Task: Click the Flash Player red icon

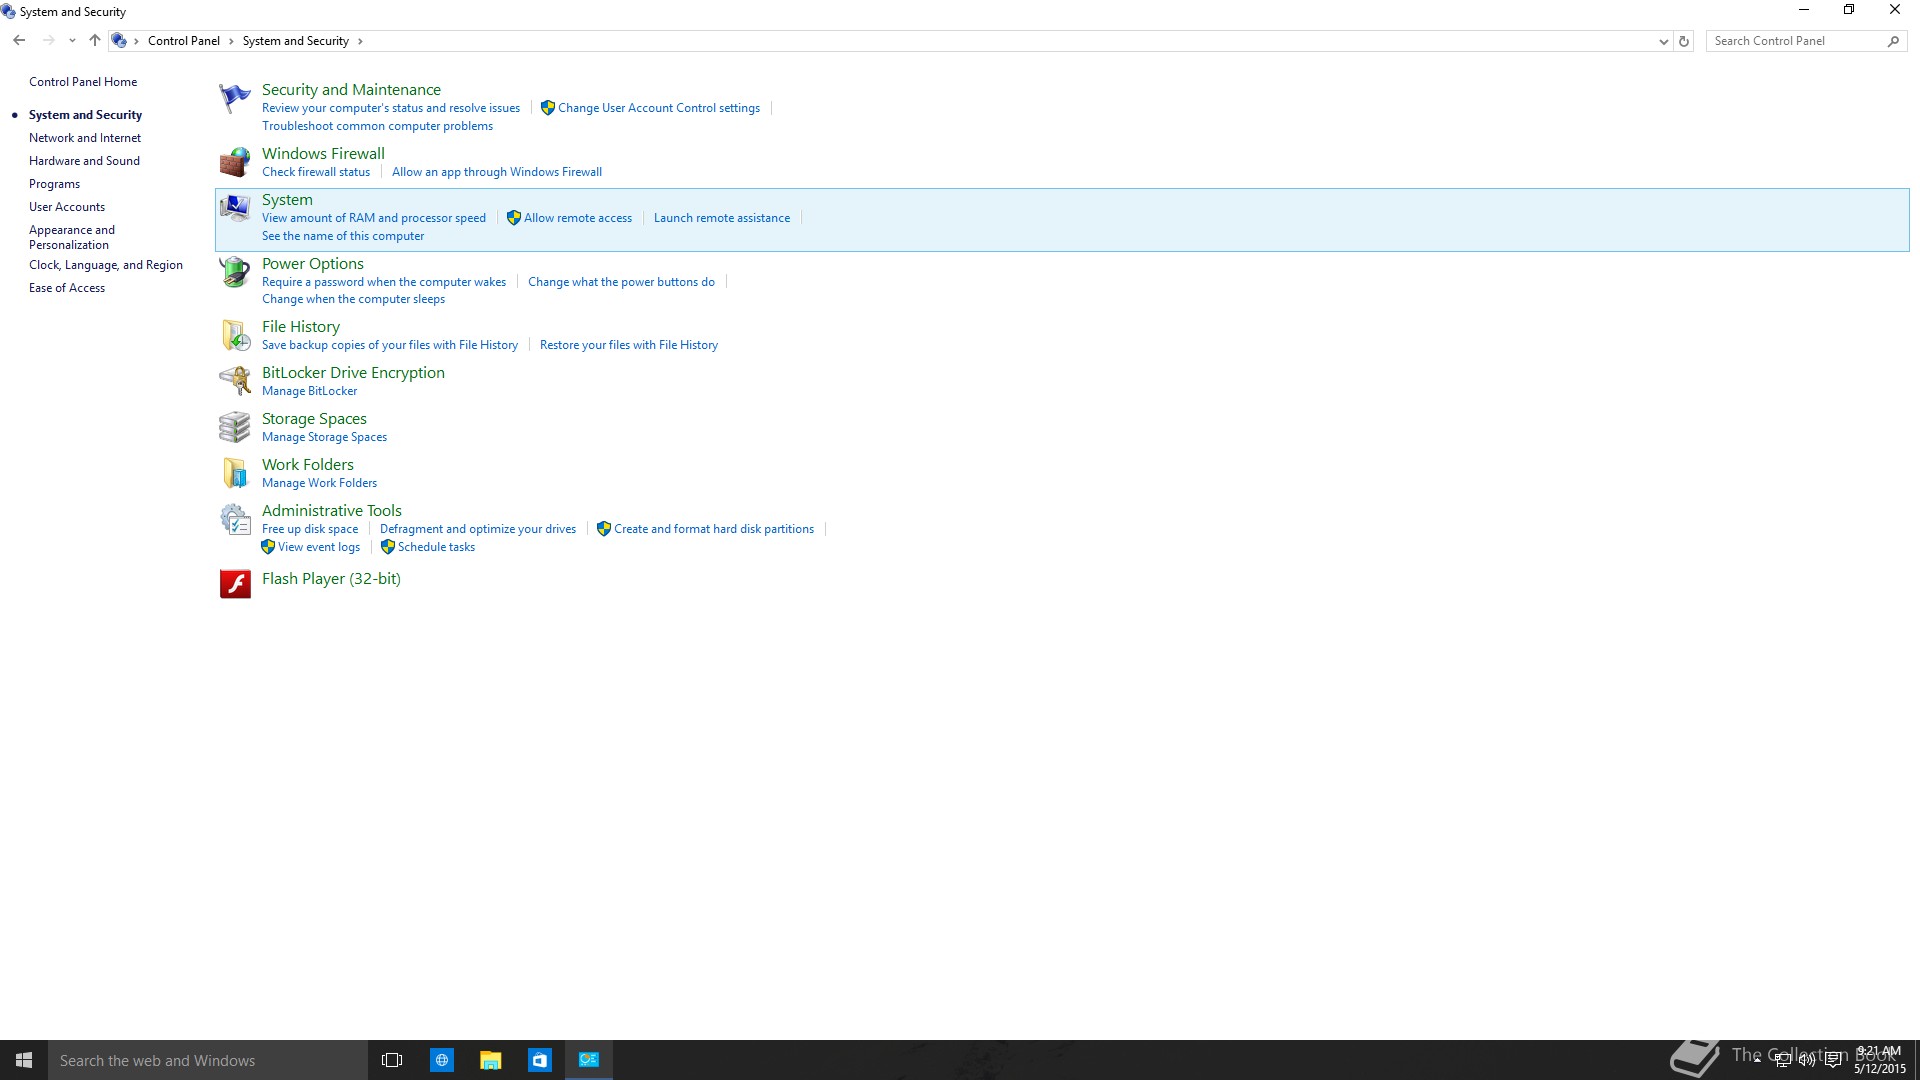Action: click(x=235, y=584)
